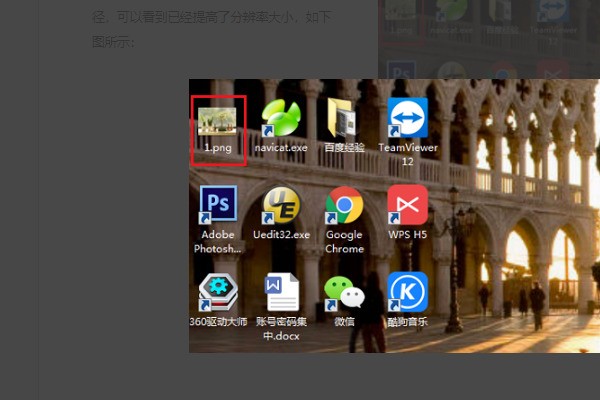
Task: Open the 1.png image file icon
Action: pos(218,118)
